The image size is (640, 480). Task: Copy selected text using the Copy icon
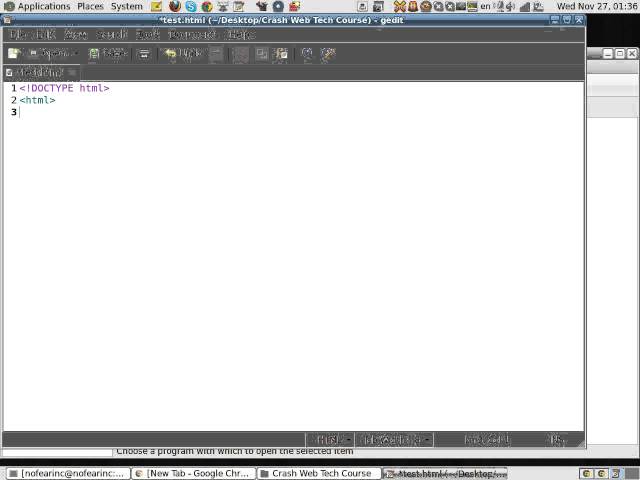[x=261, y=53]
